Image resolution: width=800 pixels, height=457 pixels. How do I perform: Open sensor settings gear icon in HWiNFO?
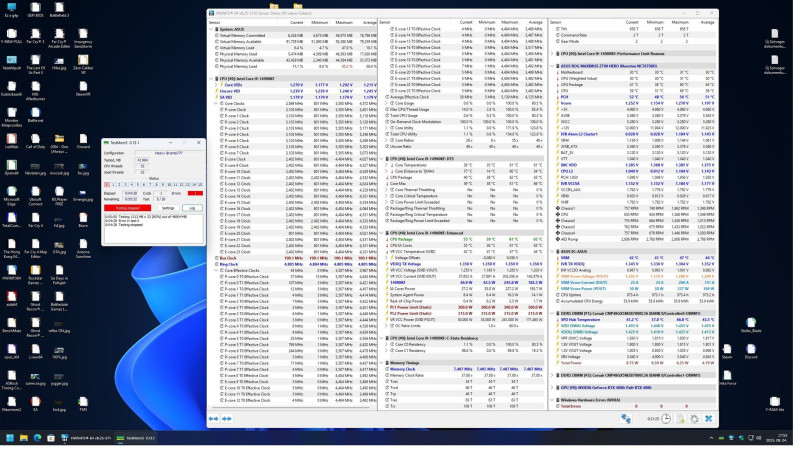pyautogui.click(x=694, y=418)
